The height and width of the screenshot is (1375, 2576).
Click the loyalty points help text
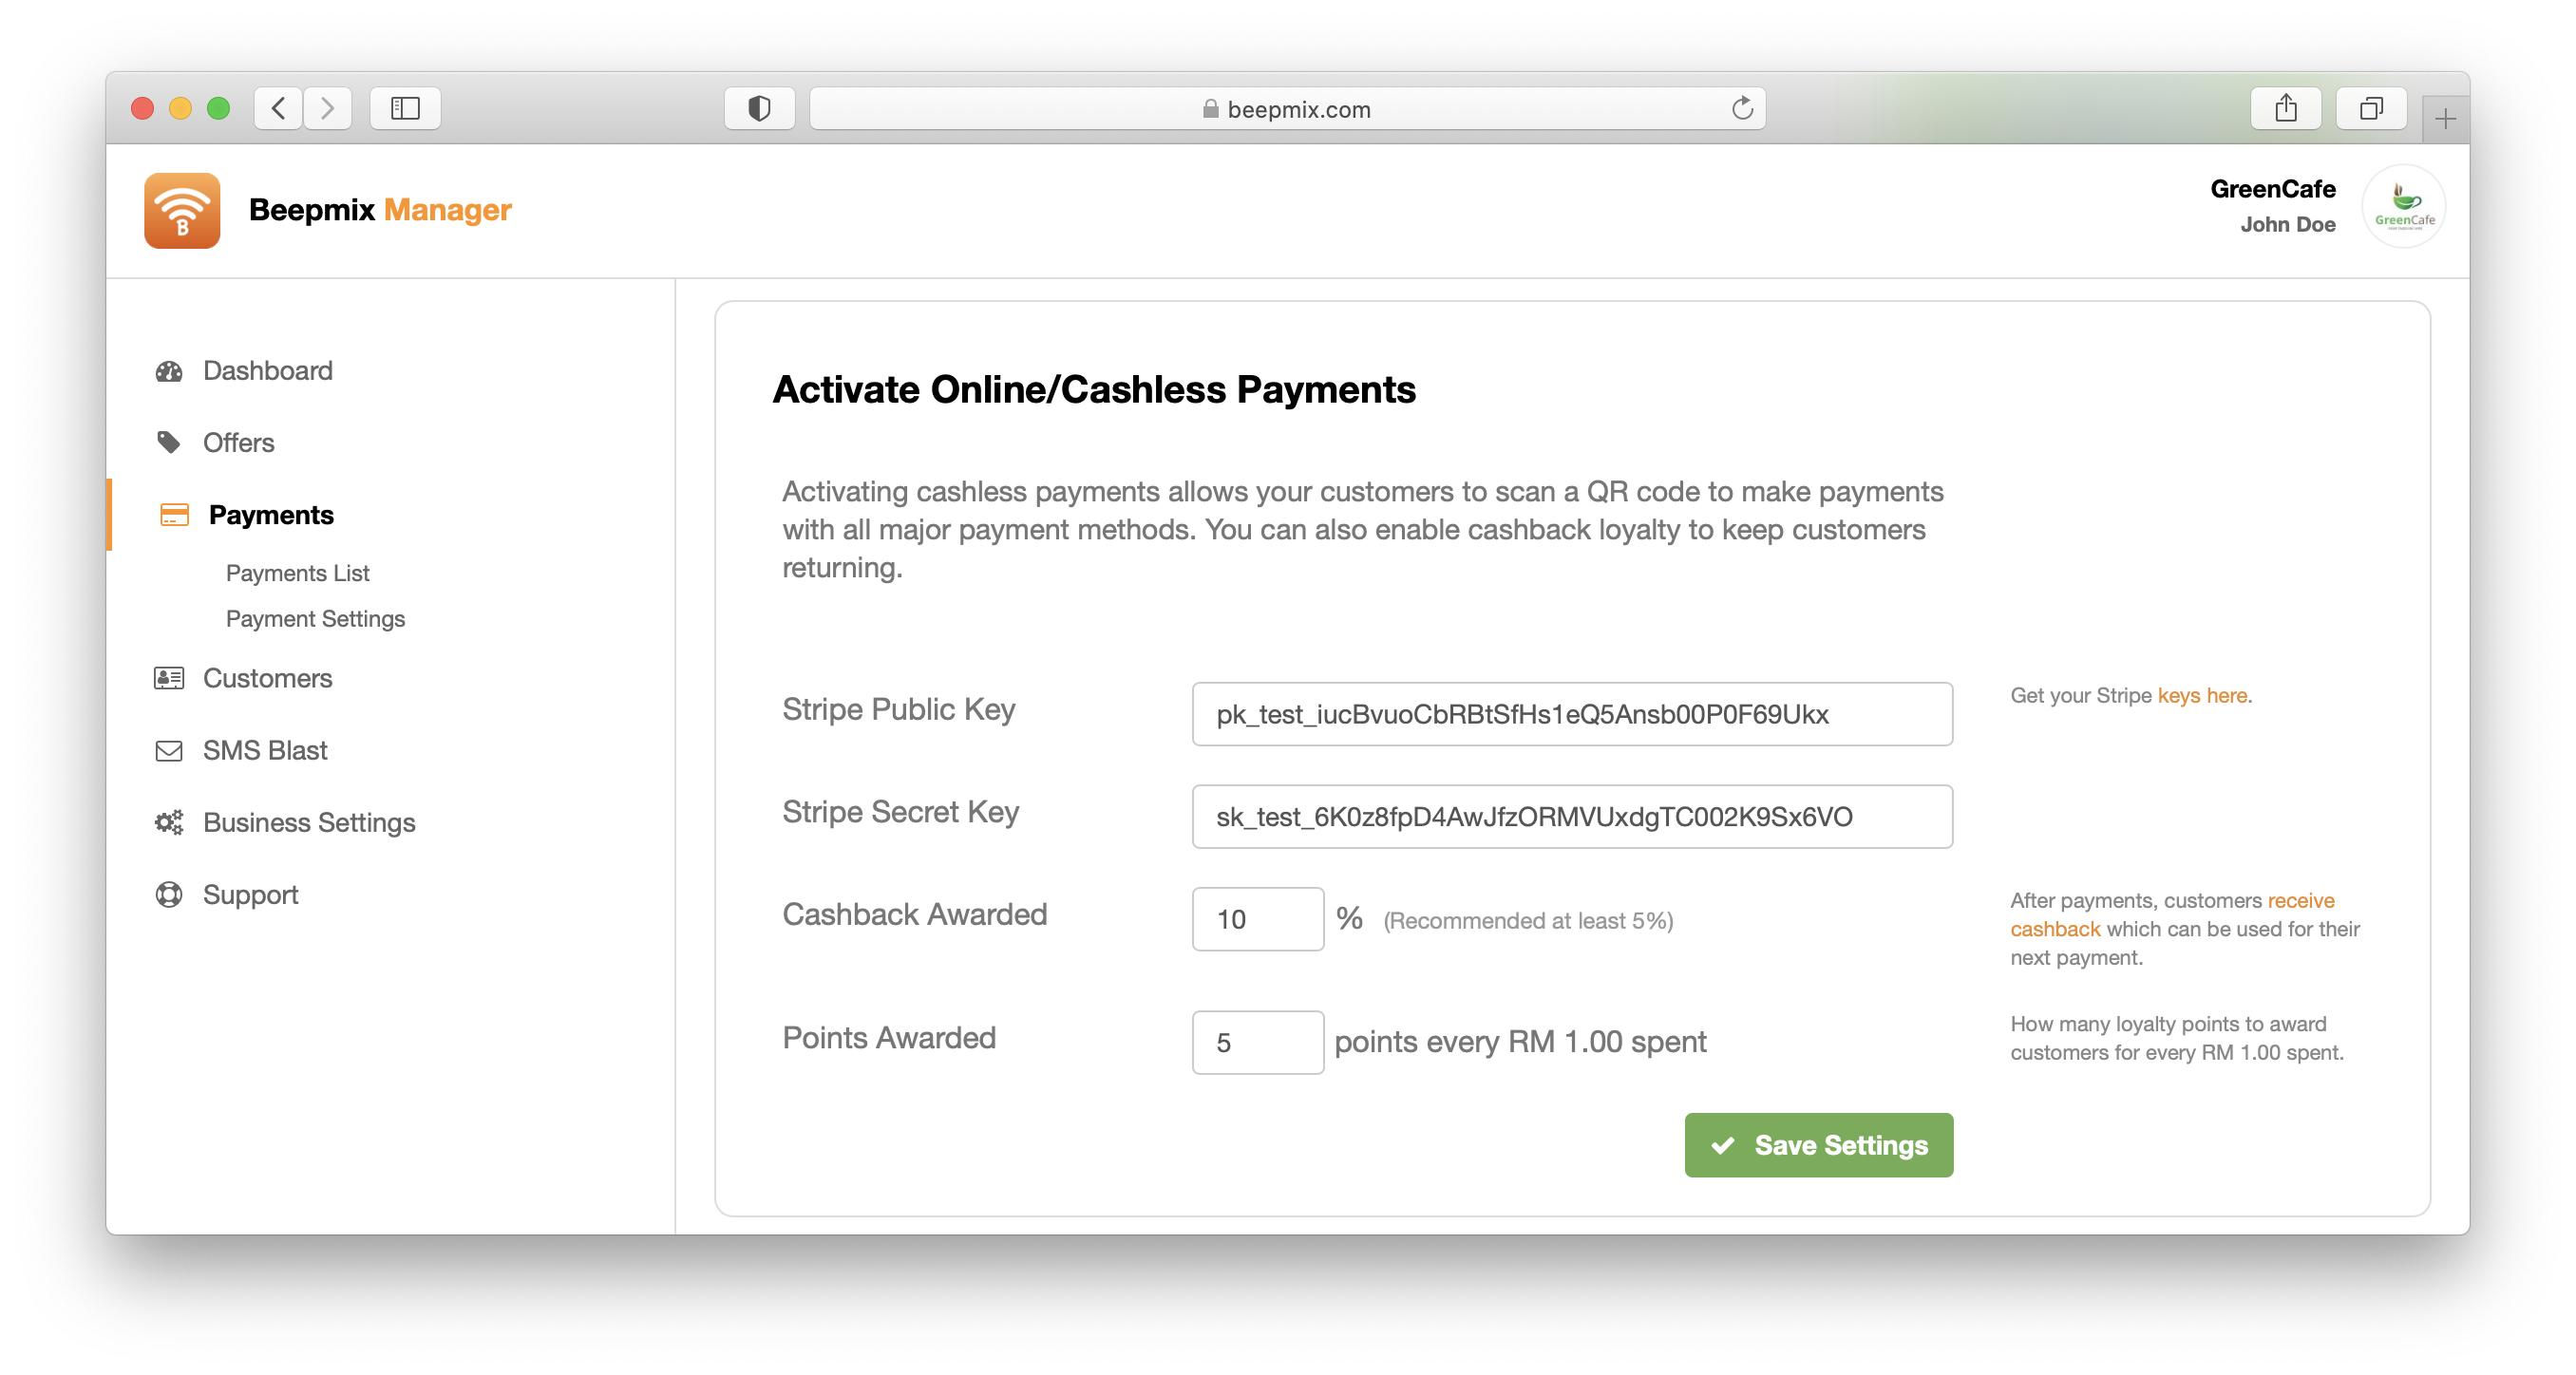click(2177, 1038)
